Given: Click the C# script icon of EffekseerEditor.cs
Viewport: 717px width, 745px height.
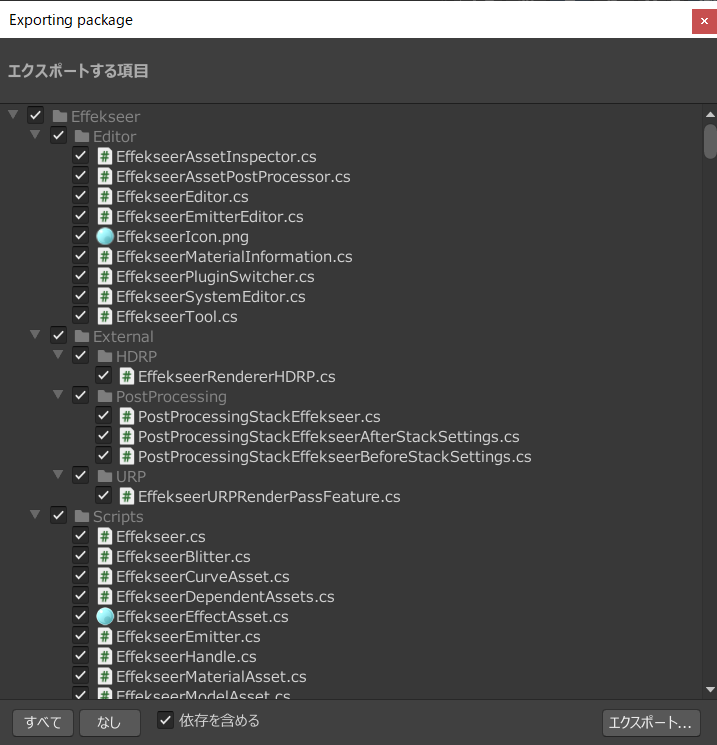Looking at the screenshot, I should click(105, 197).
